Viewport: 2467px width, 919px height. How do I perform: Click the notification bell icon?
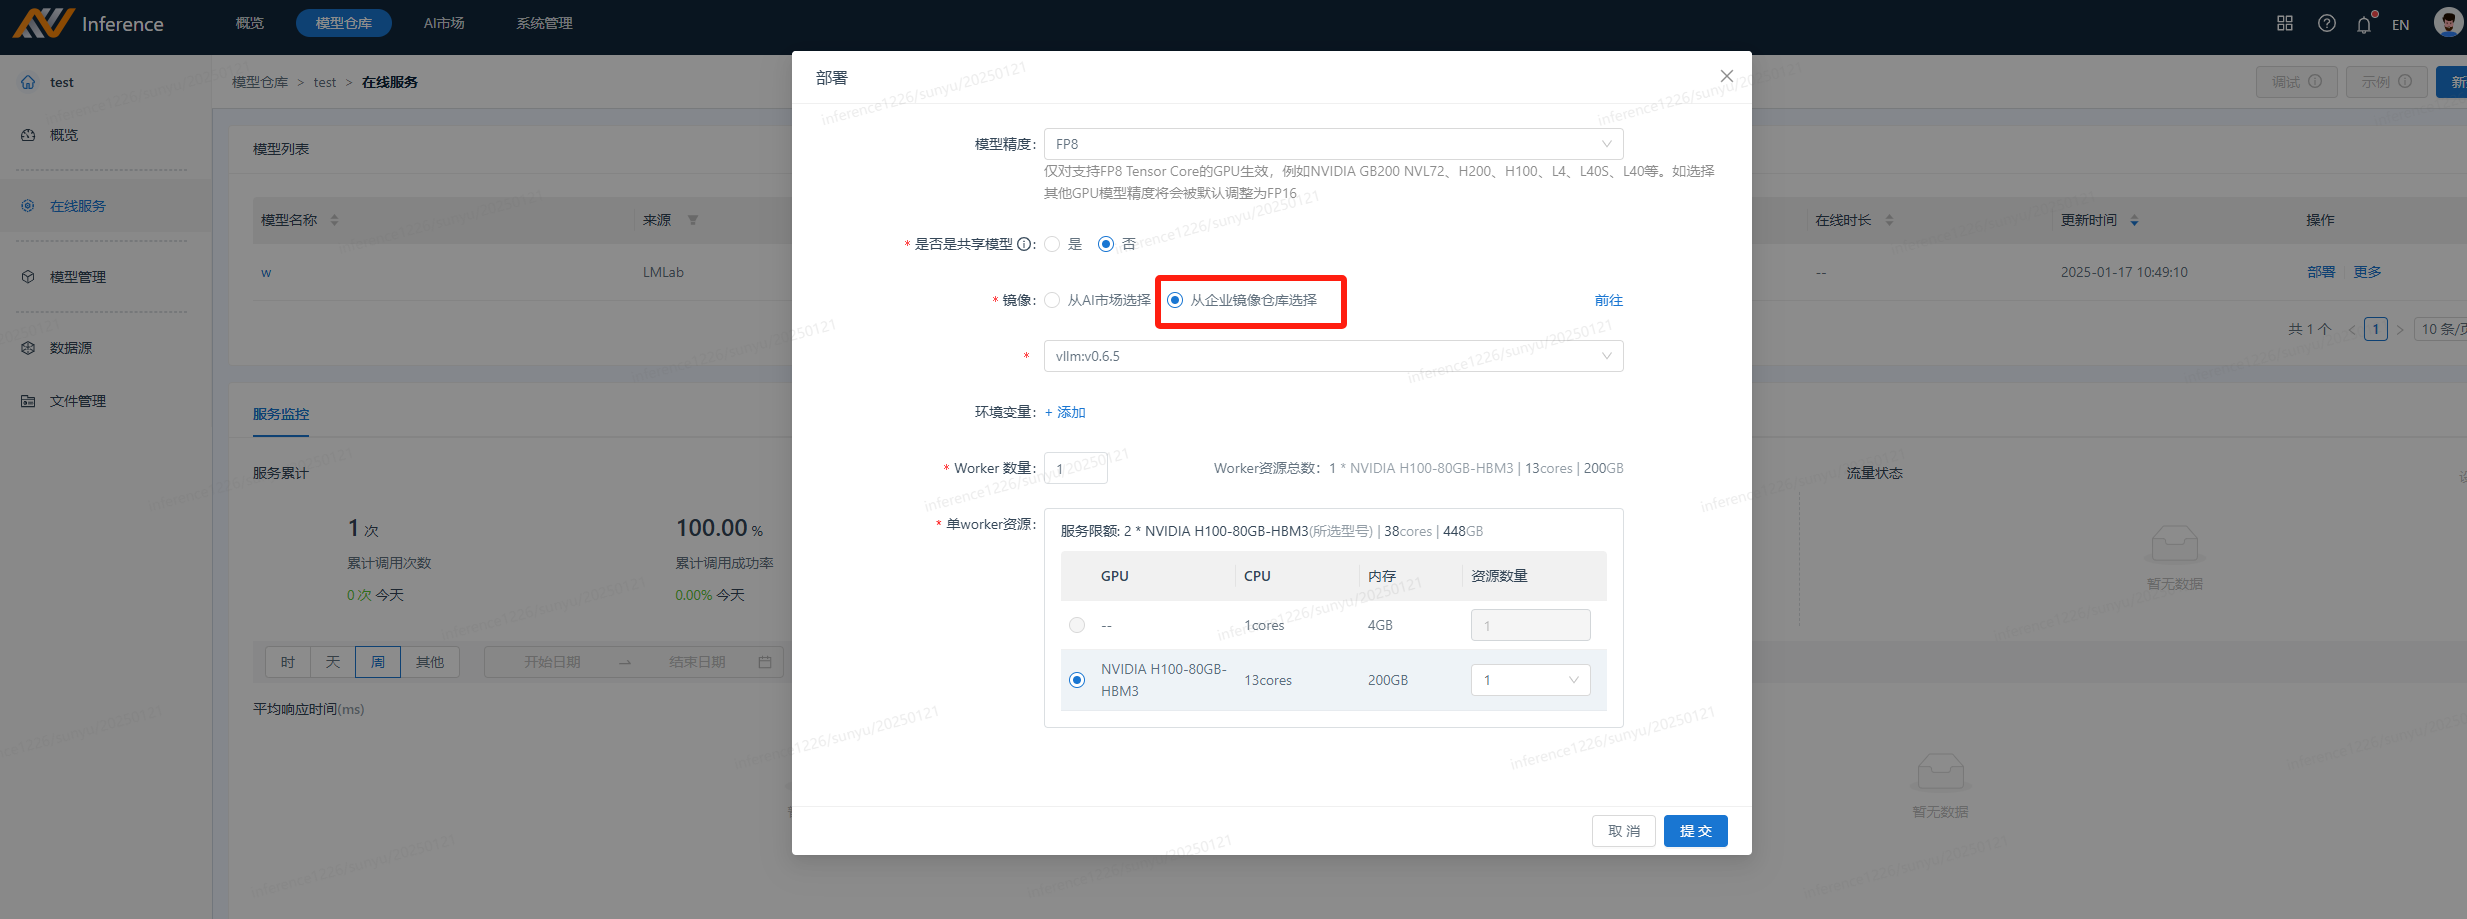point(2363,25)
